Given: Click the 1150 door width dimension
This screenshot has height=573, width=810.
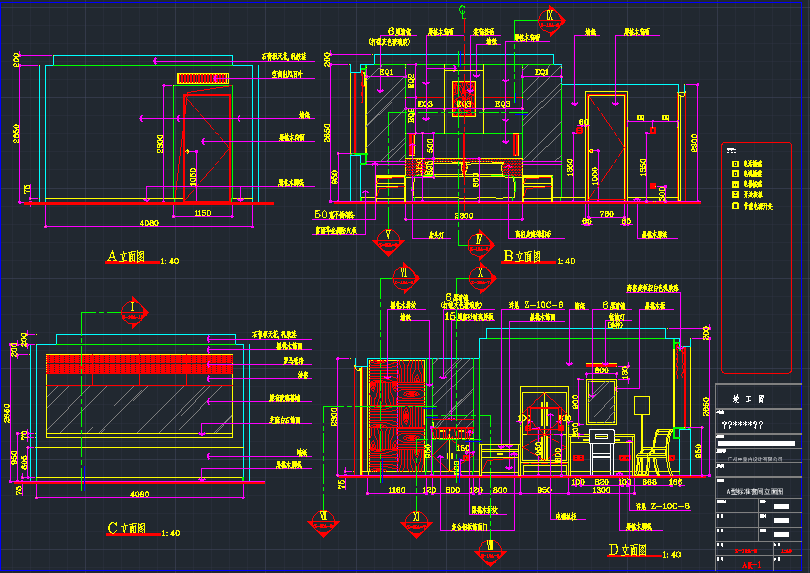Looking at the screenshot, I should (203, 214).
